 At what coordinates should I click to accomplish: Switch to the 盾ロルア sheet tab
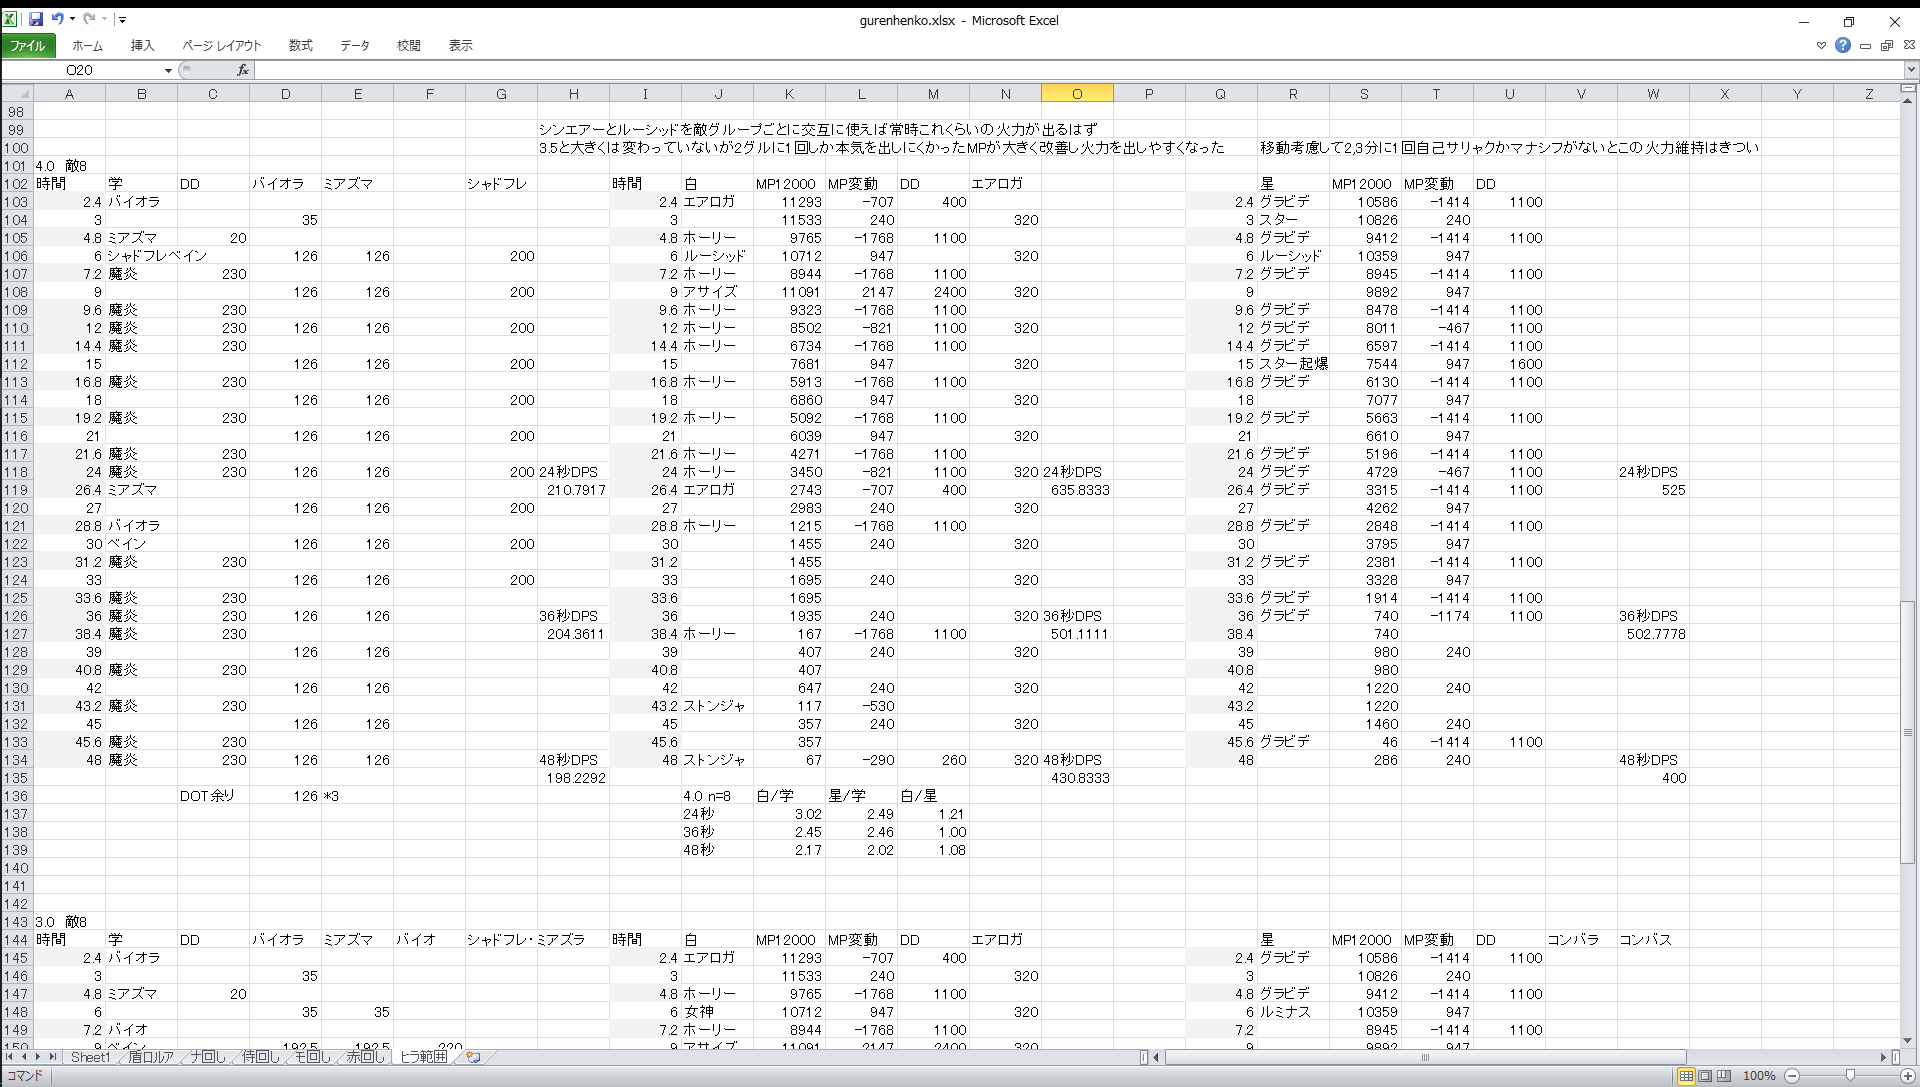(x=151, y=1057)
